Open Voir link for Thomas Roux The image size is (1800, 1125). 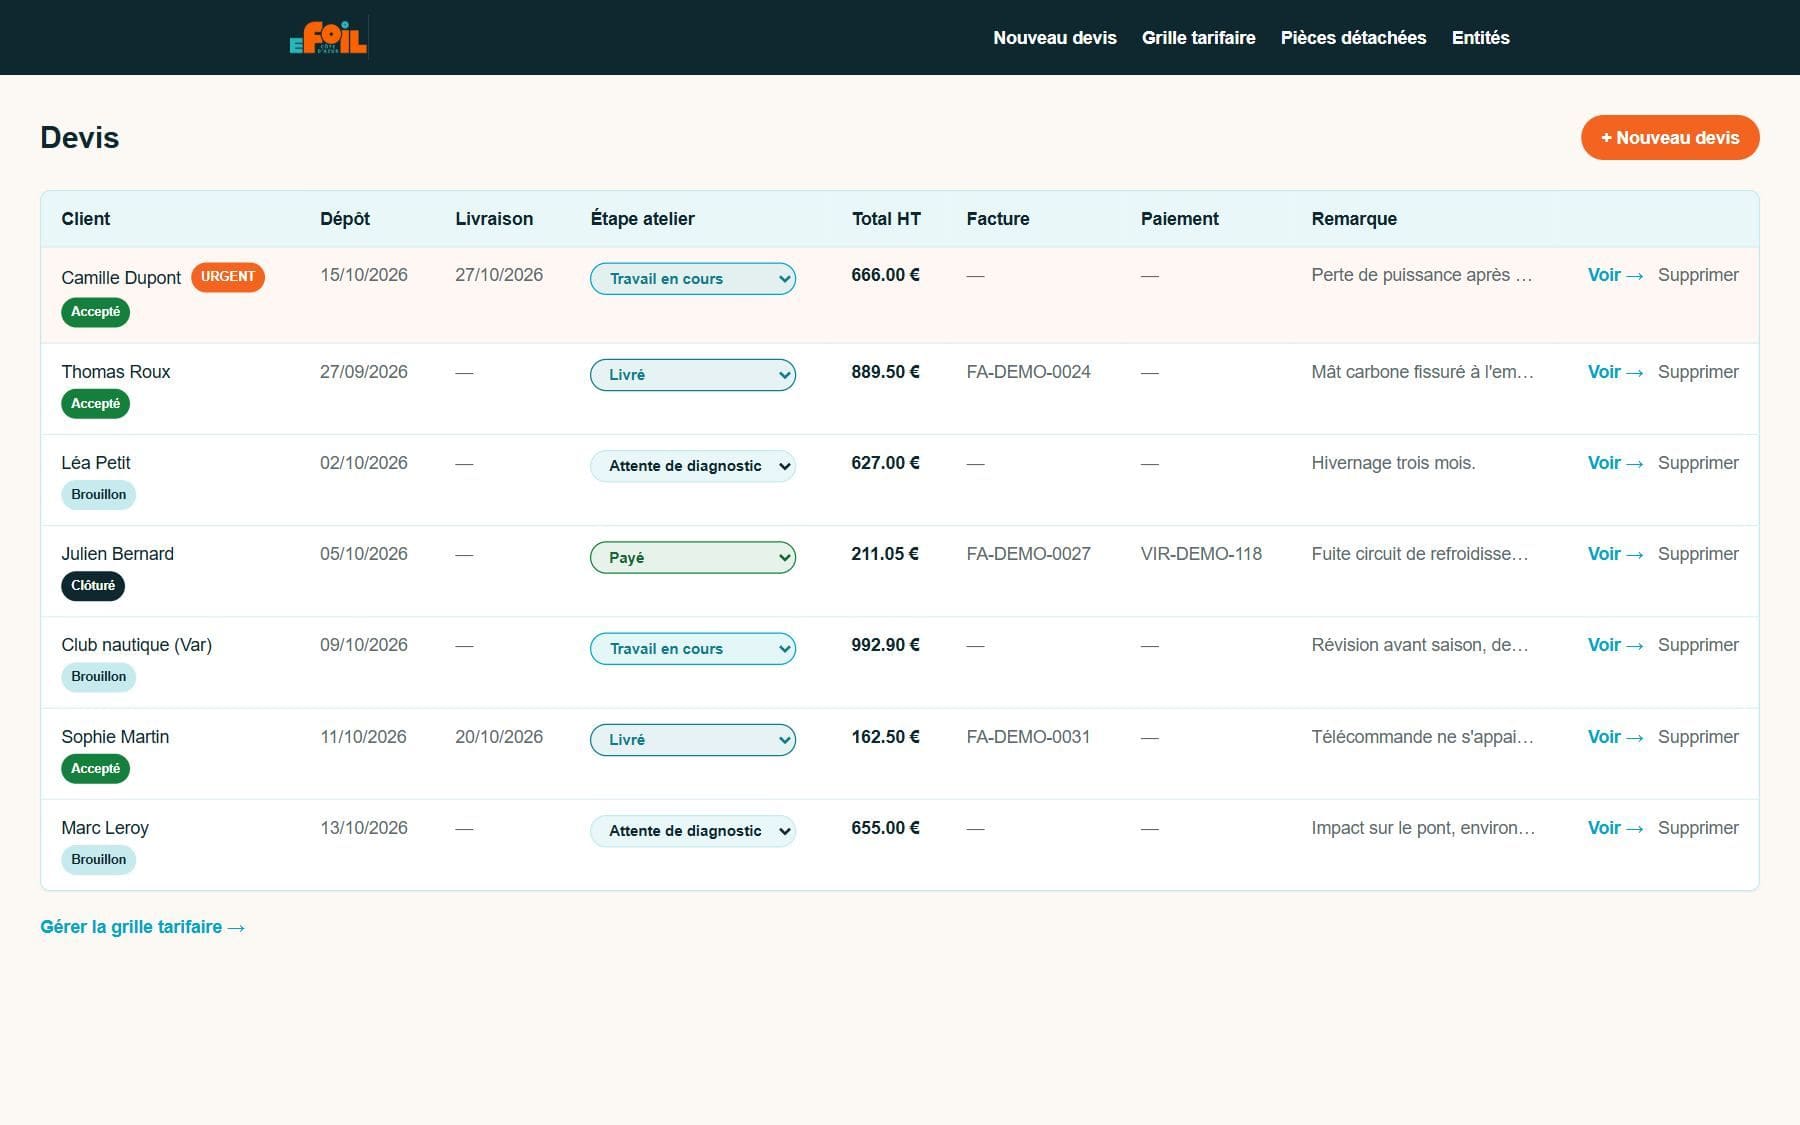[x=1615, y=372]
